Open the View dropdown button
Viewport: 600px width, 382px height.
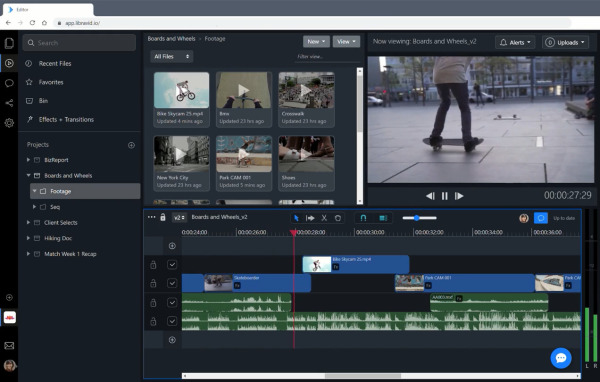(346, 41)
